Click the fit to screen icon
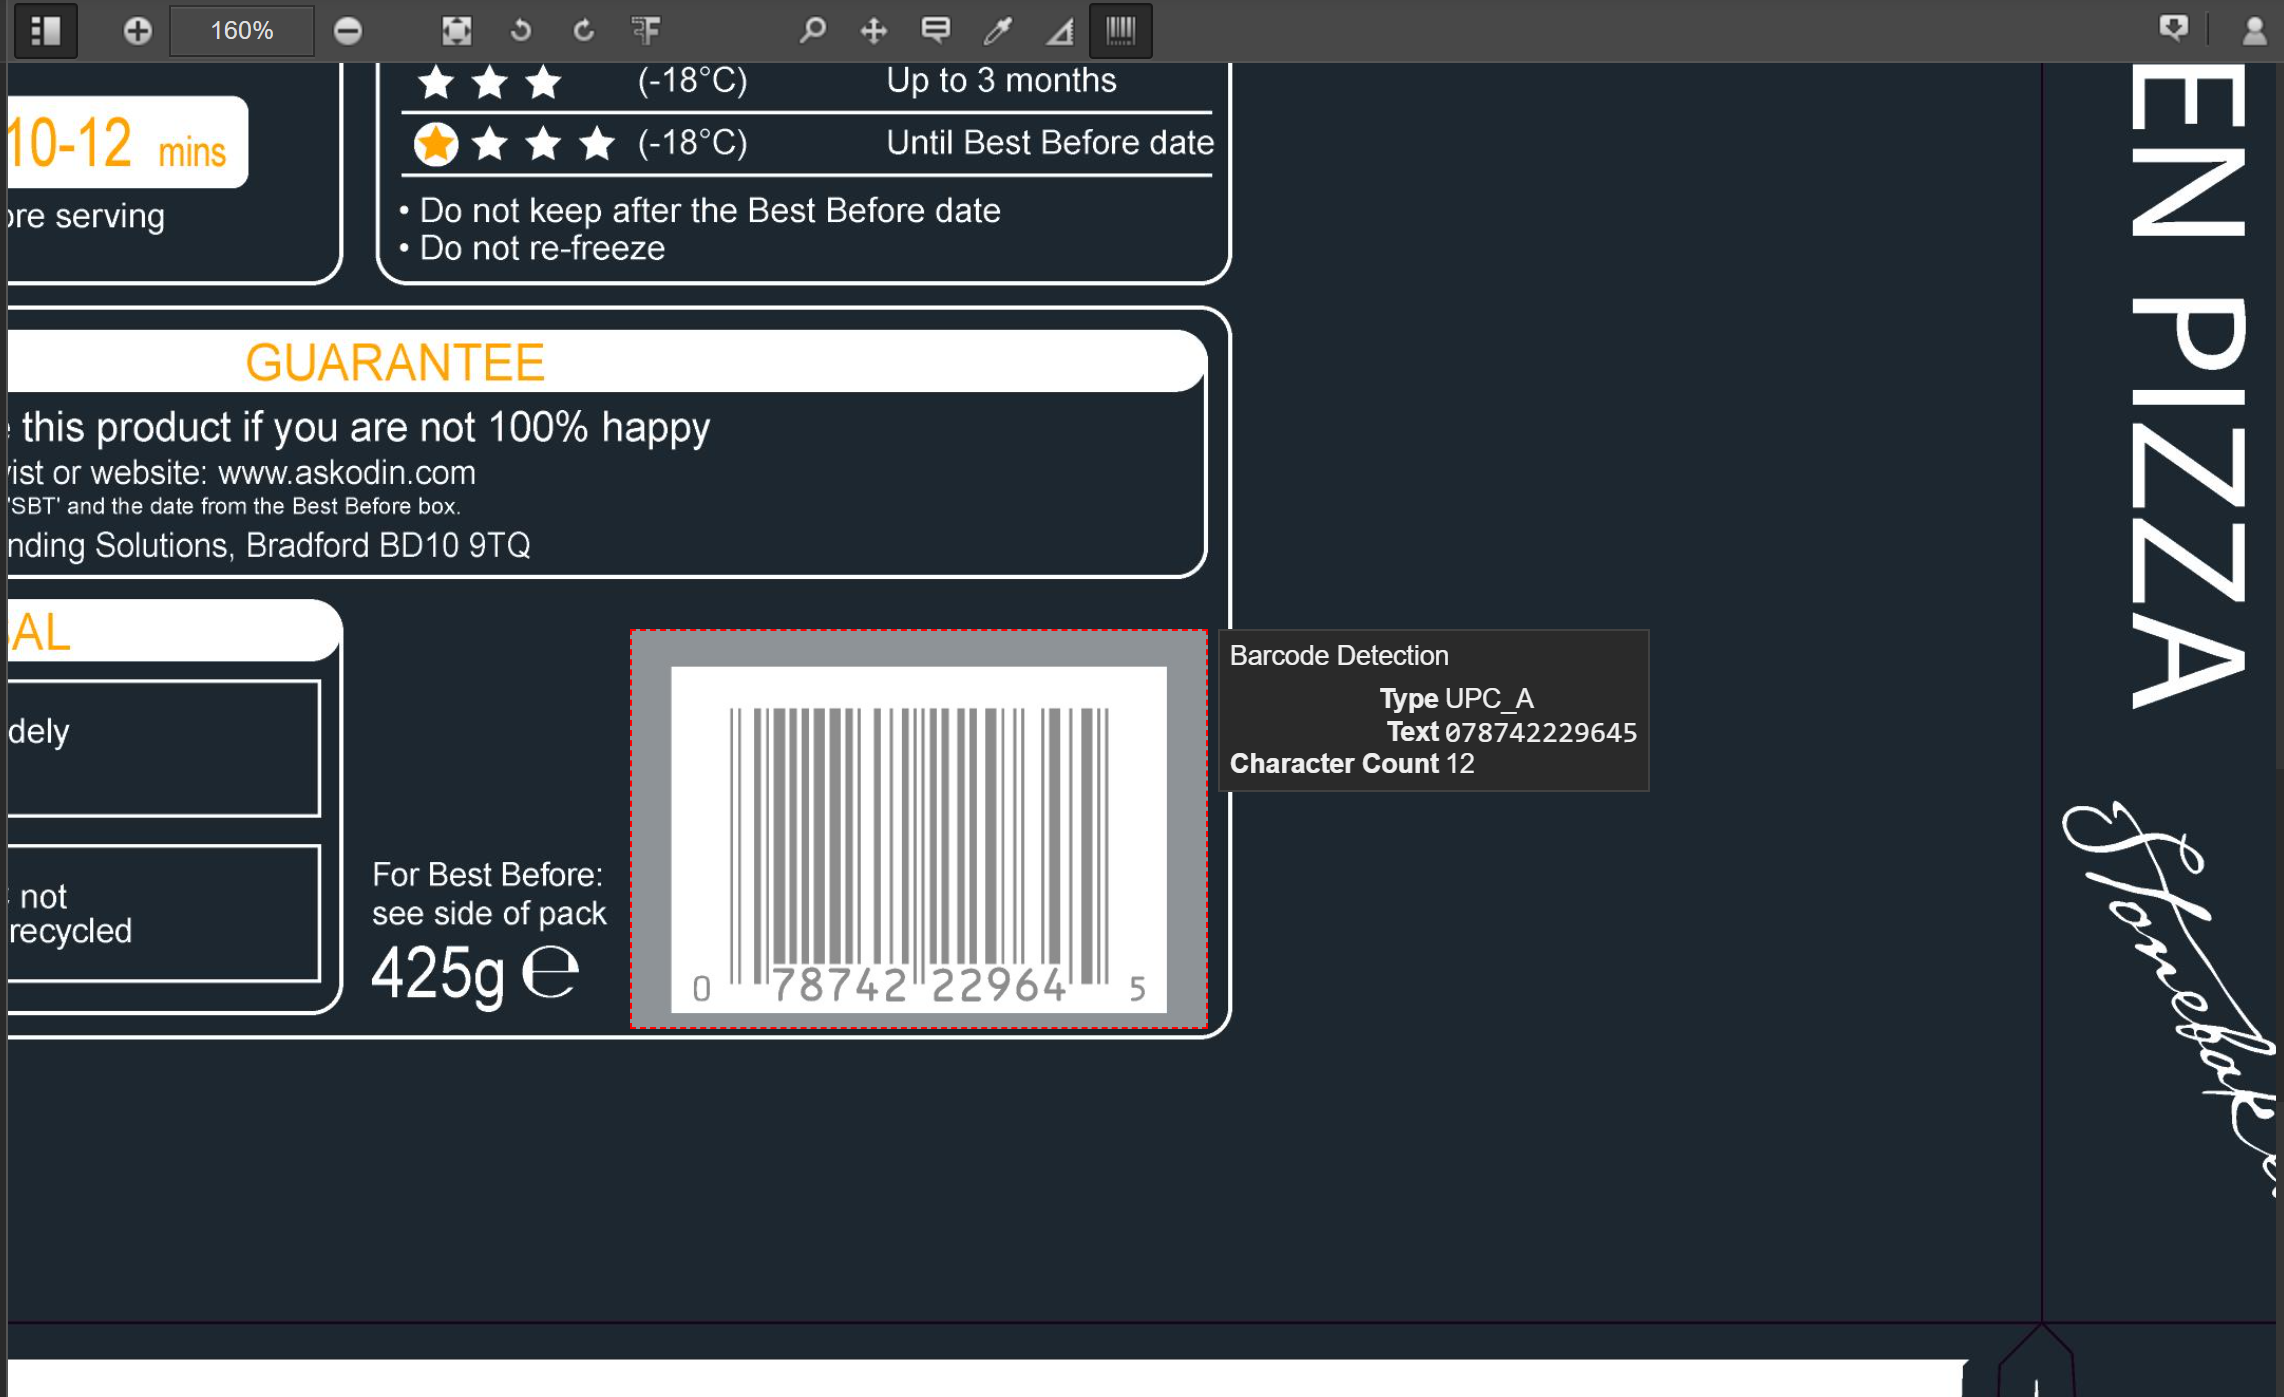 [456, 31]
